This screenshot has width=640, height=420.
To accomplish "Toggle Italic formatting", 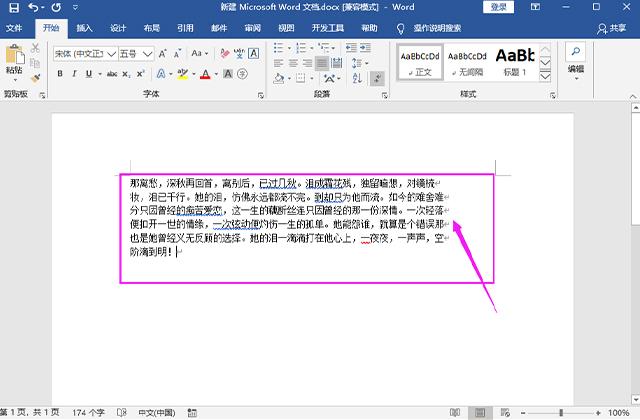I will (74, 73).
